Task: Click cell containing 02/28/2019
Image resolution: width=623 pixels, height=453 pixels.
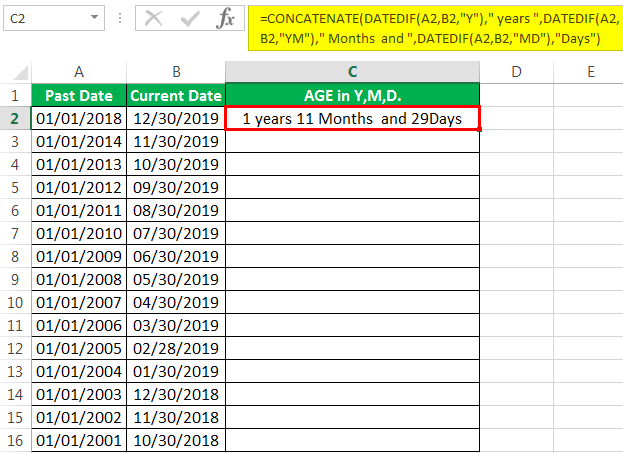Action: [x=176, y=348]
